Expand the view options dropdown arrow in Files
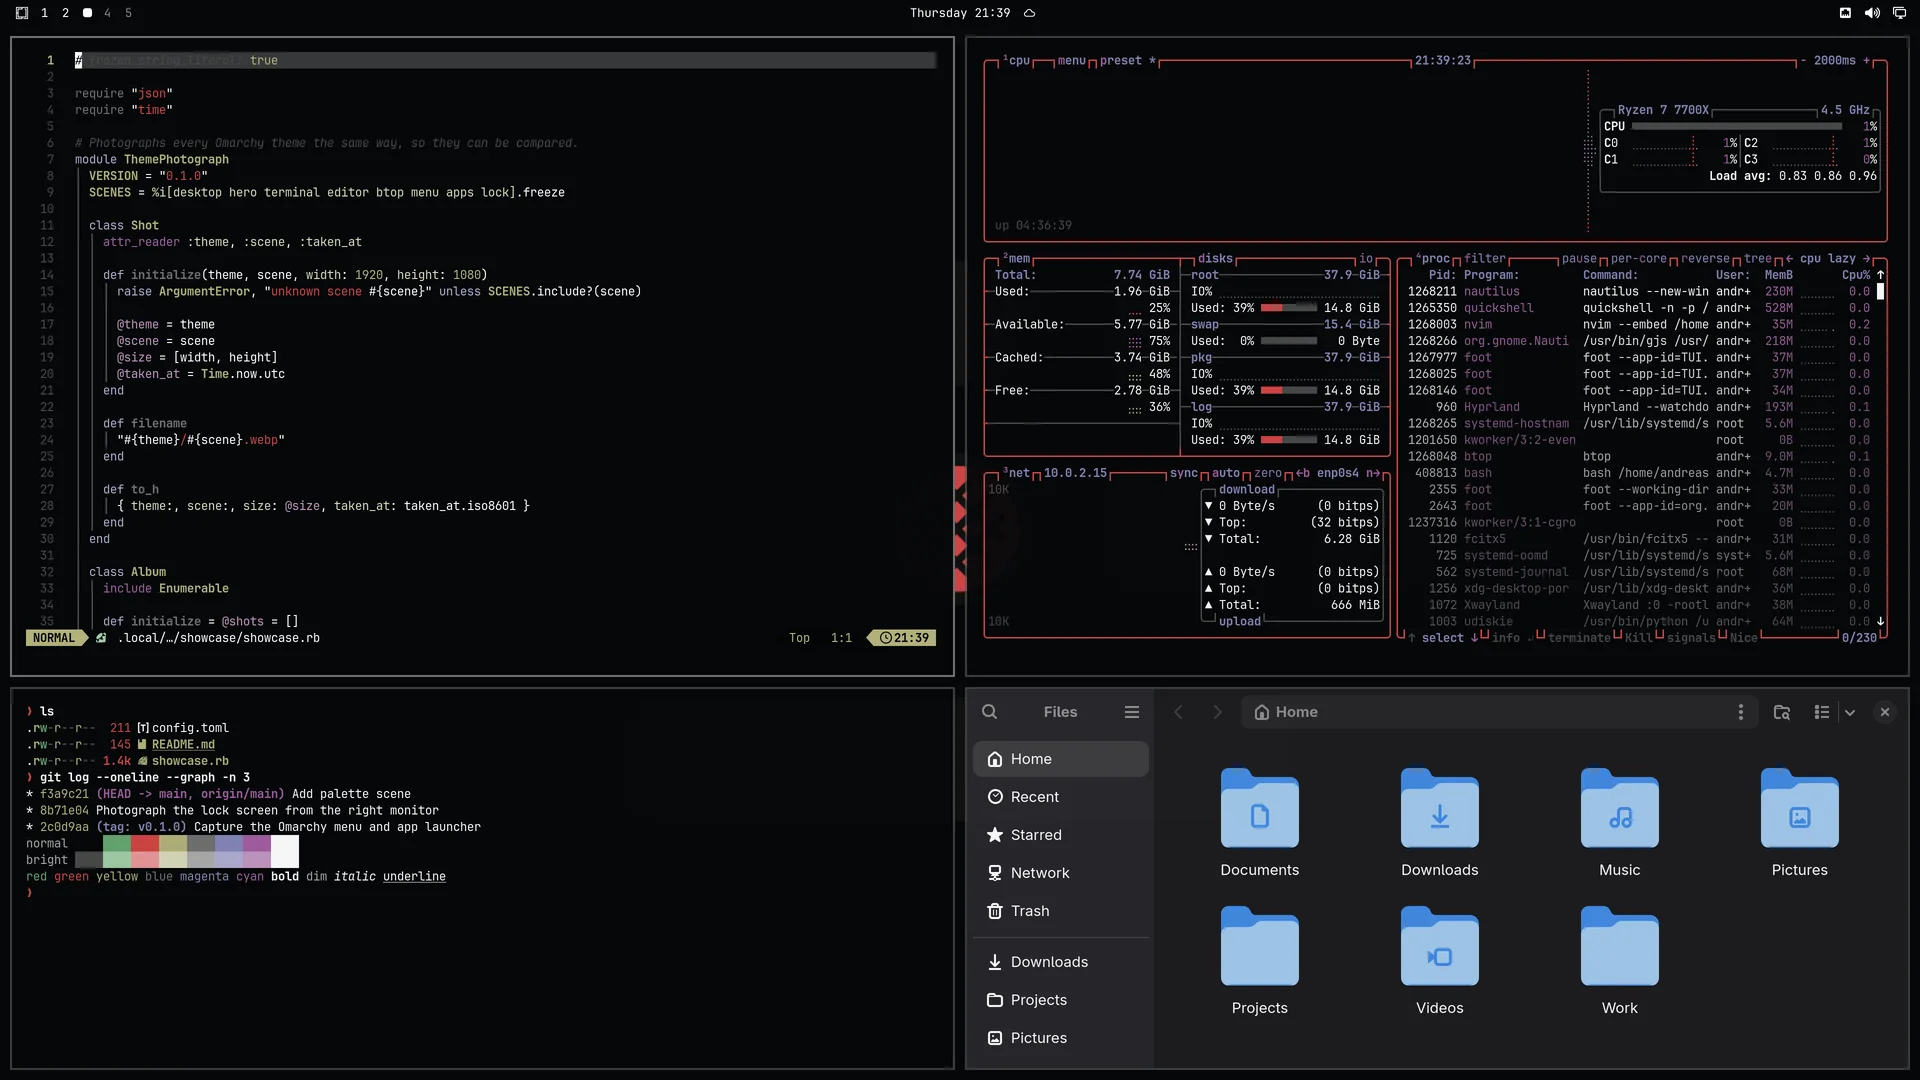The height and width of the screenshot is (1080, 1920). (x=1850, y=713)
